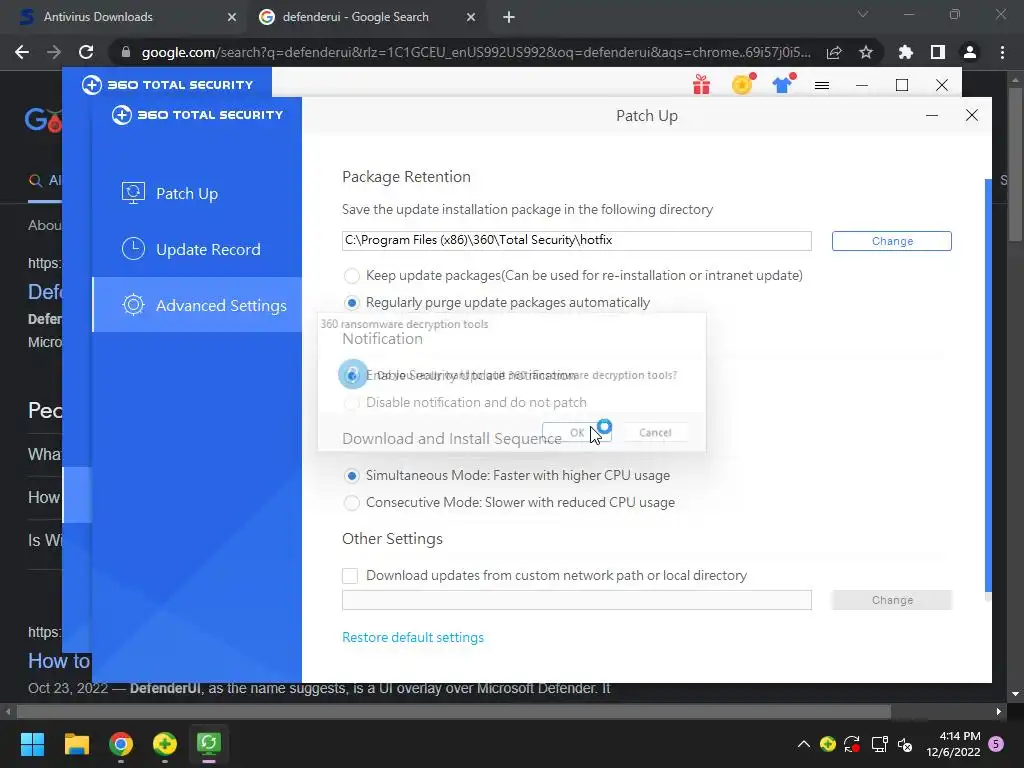
Task: Click Chrome horizontal scrollbar
Action: 454,711
